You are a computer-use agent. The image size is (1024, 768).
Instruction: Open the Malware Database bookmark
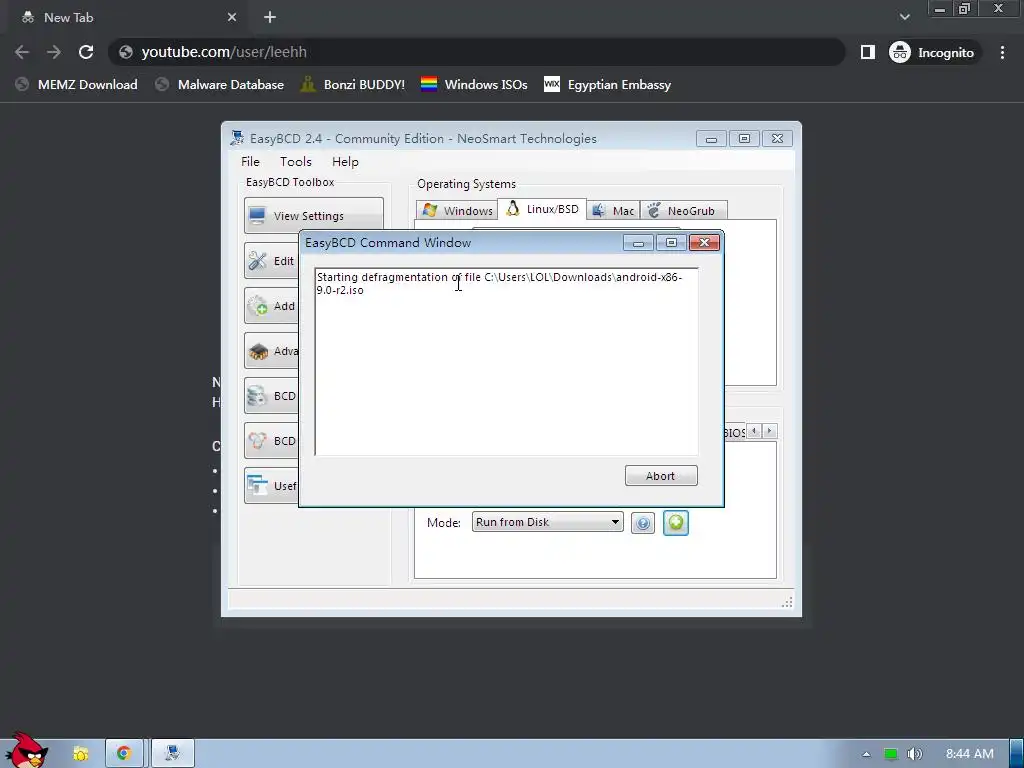[x=220, y=85]
